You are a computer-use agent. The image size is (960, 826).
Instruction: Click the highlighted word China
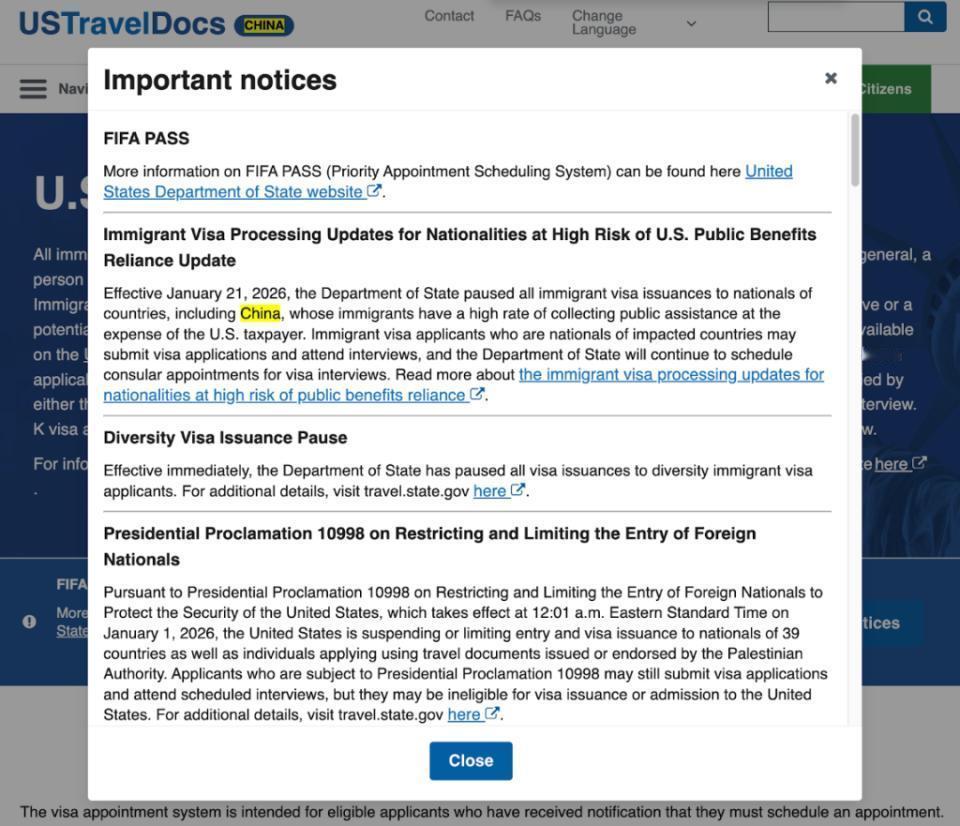[260, 314]
